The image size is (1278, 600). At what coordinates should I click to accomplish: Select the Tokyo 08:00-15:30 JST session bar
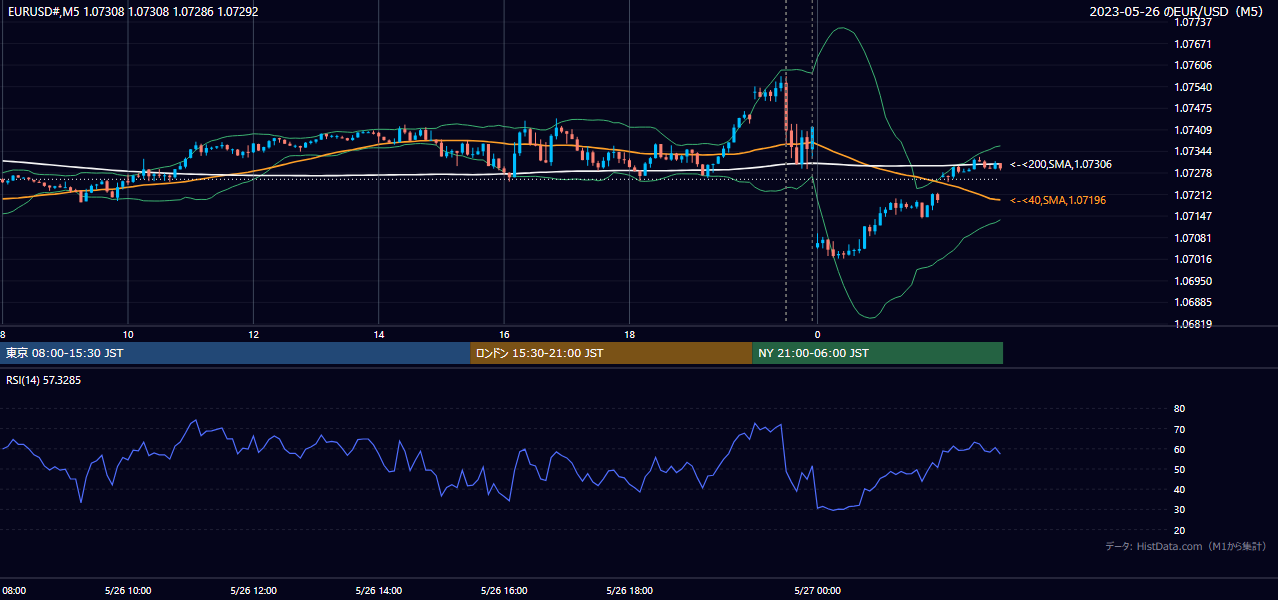[235, 353]
